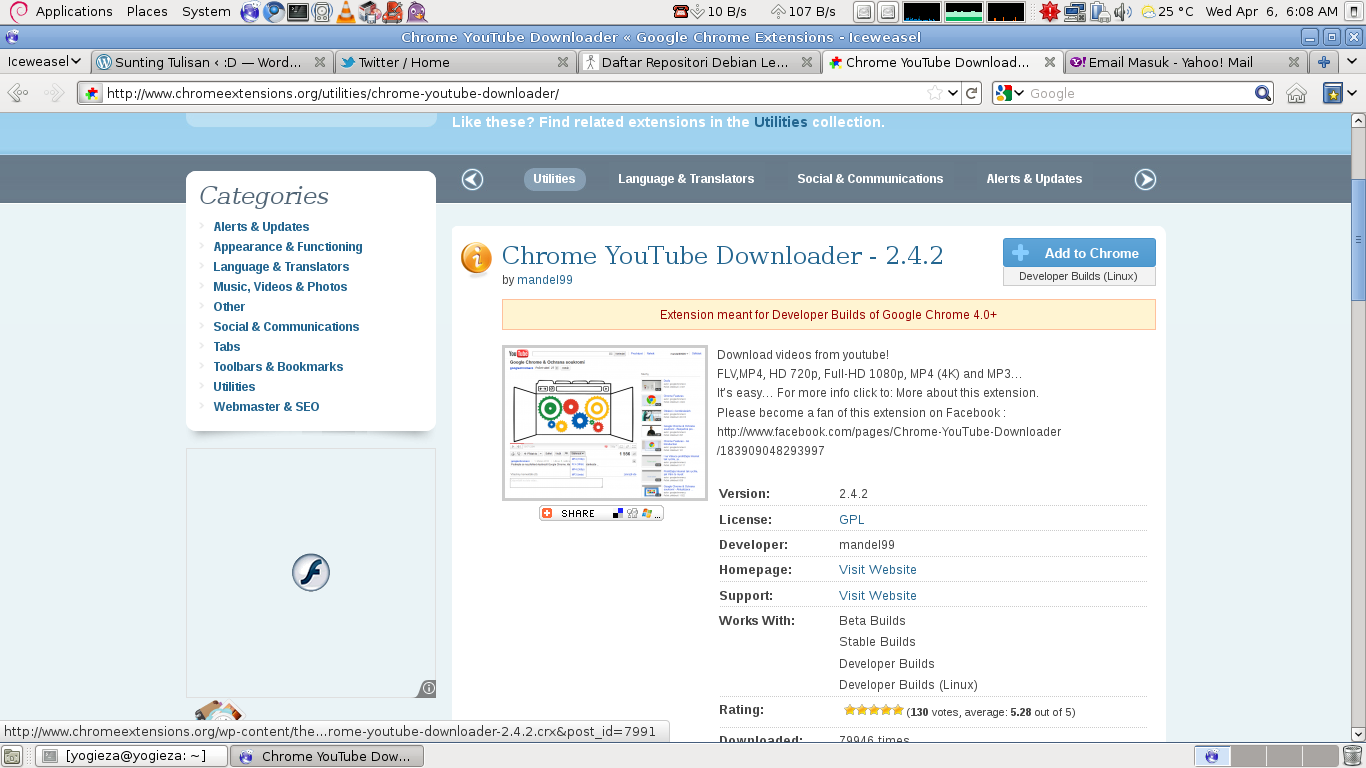
Task: Click the five-star rating stars
Action: 874,710
